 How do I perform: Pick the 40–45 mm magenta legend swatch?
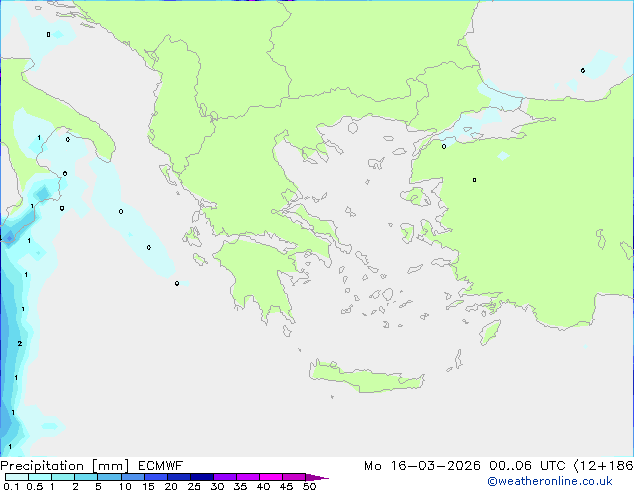pyautogui.click(x=271, y=477)
